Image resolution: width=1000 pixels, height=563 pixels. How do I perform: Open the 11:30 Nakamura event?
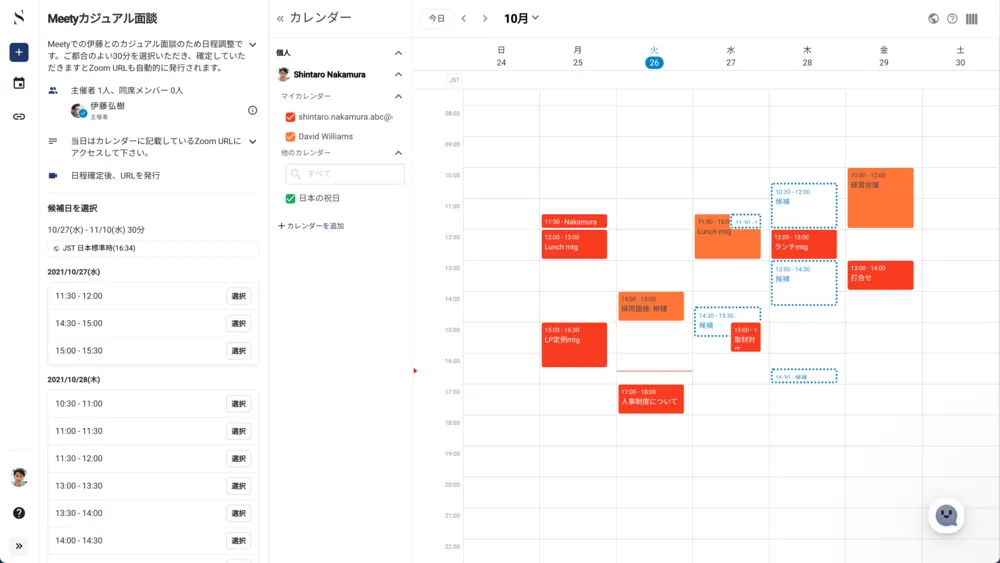(x=574, y=221)
